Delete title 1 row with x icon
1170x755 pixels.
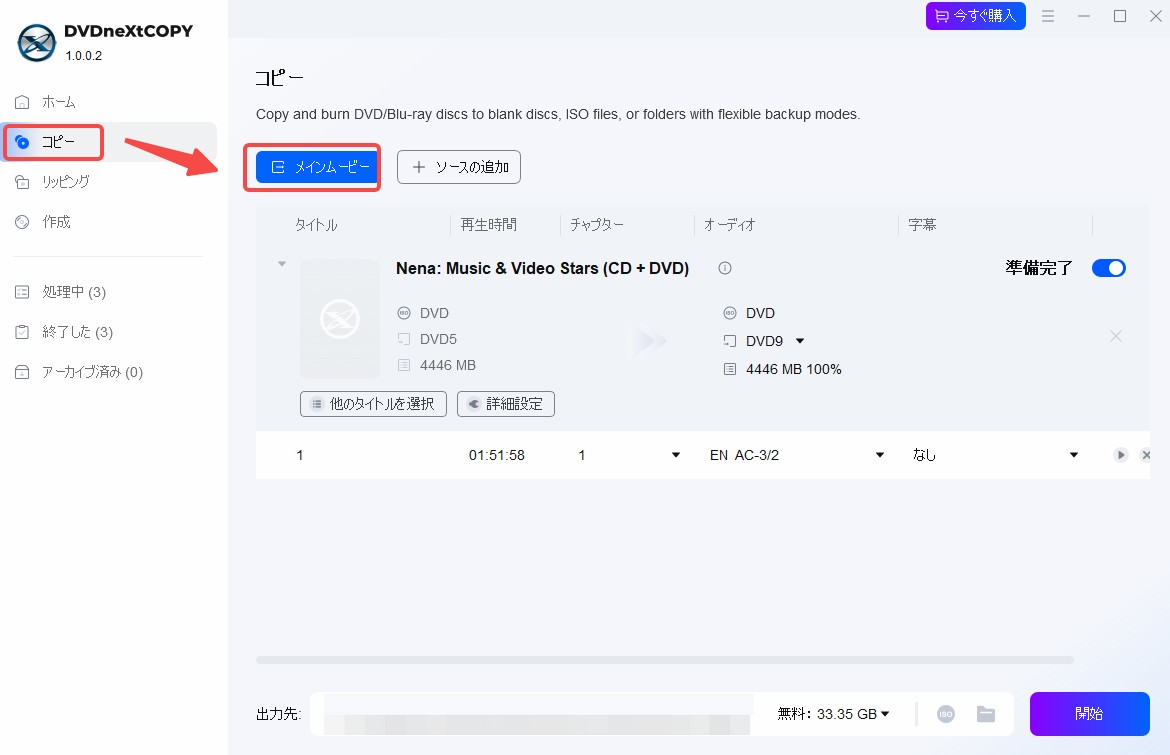[x=1145, y=455]
